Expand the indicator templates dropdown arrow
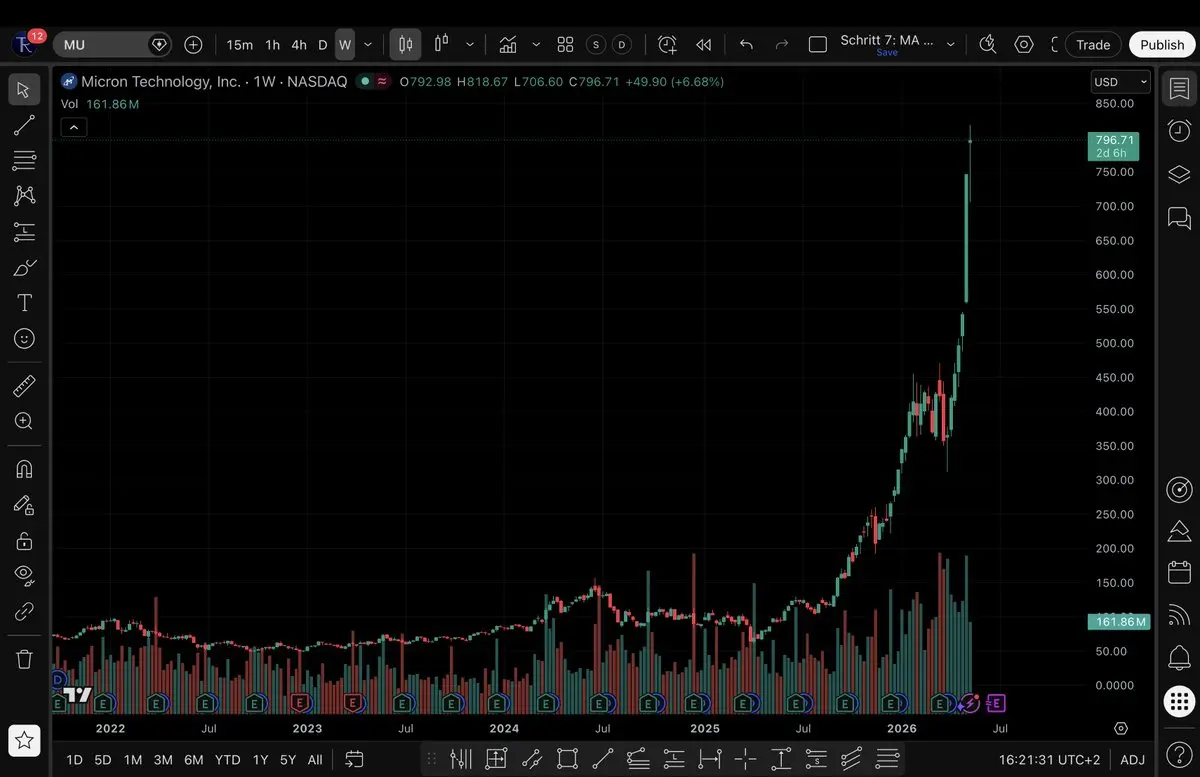The image size is (1200, 777). (536, 45)
